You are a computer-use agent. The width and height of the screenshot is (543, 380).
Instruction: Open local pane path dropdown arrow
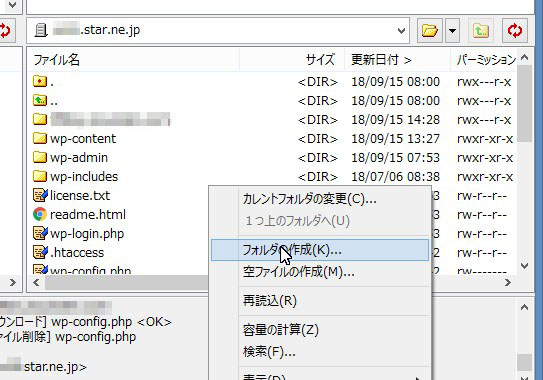tap(12, 5)
